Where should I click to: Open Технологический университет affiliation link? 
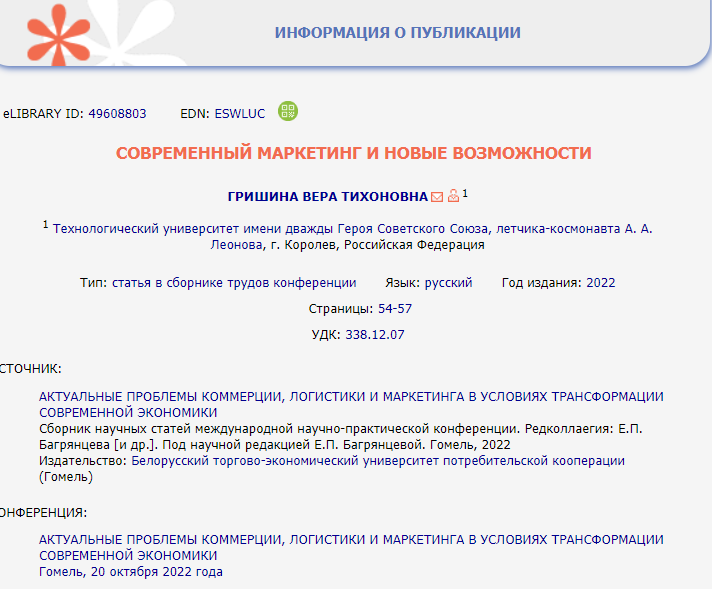tap(352, 237)
